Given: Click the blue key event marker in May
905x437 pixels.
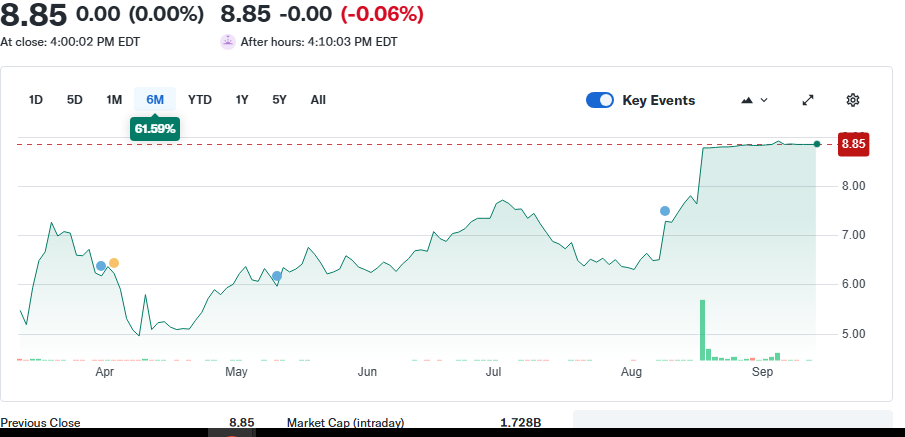Looking at the screenshot, I should click(277, 276).
